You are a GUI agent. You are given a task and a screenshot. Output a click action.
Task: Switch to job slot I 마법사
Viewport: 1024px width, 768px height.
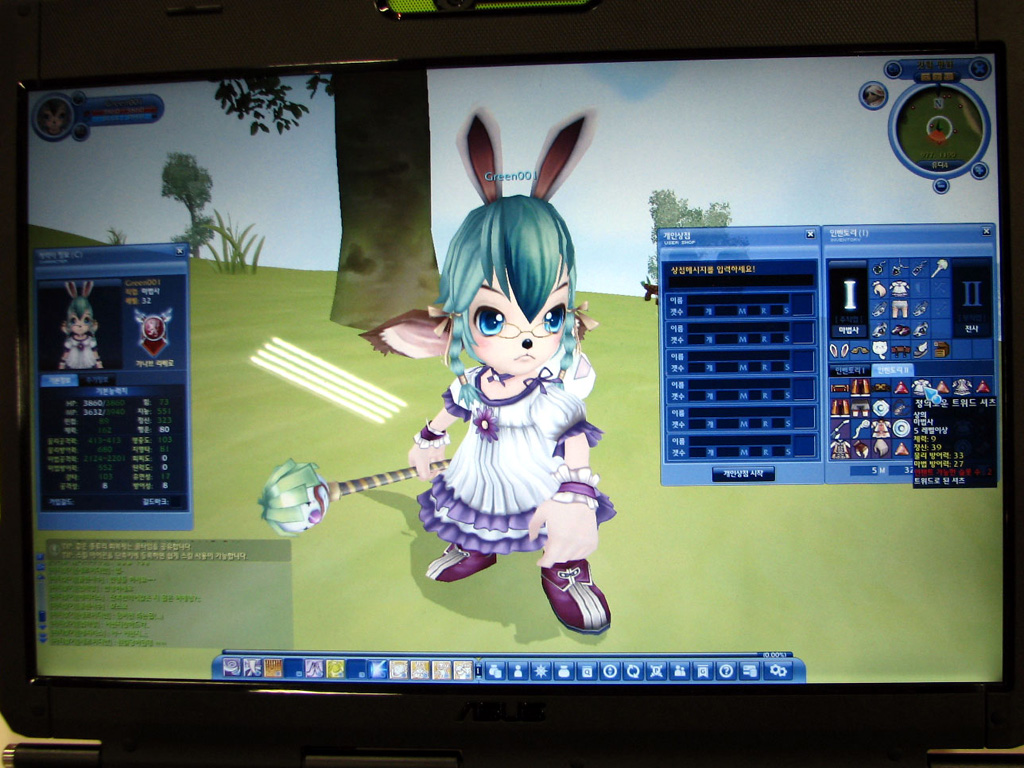click(x=848, y=299)
